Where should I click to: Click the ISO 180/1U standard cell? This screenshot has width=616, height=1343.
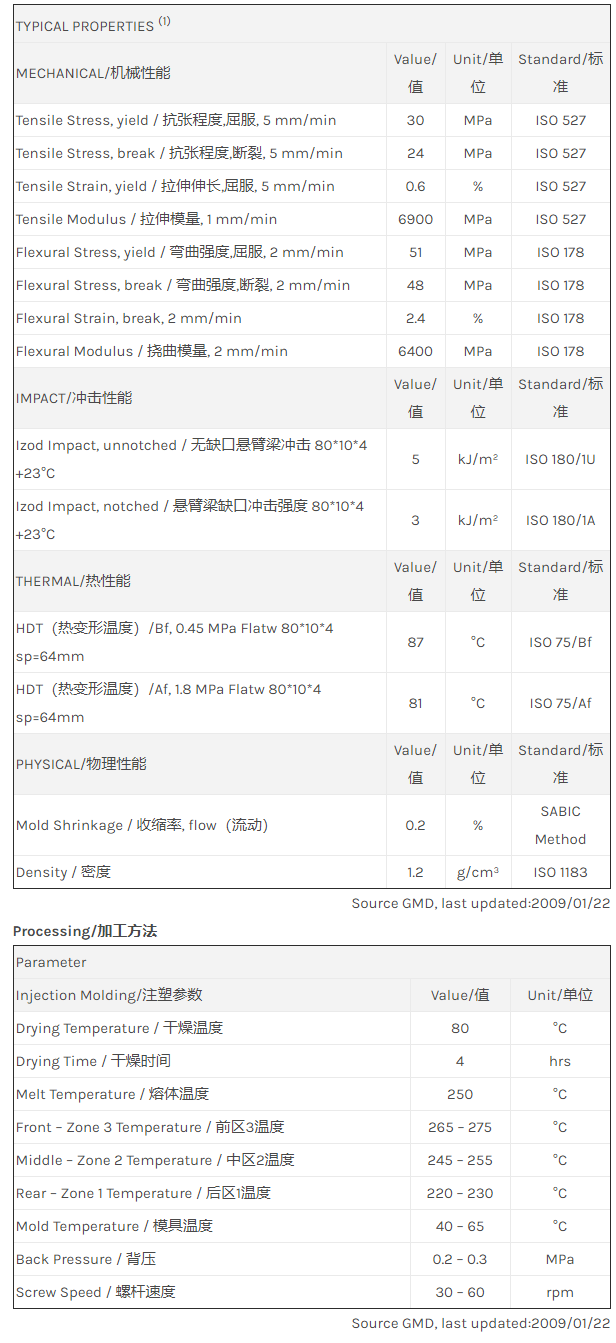[x=560, y=459]
